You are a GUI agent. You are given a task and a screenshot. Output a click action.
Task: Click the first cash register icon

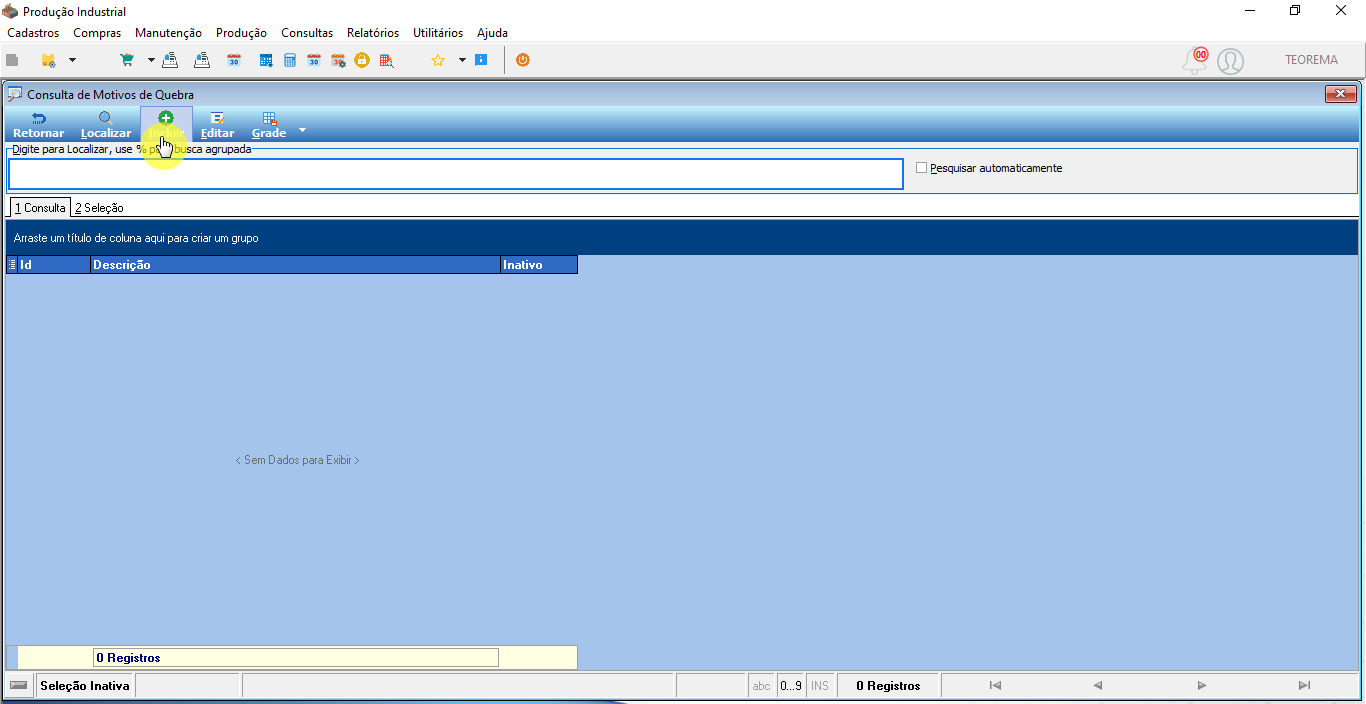click(x=170, y=60)
